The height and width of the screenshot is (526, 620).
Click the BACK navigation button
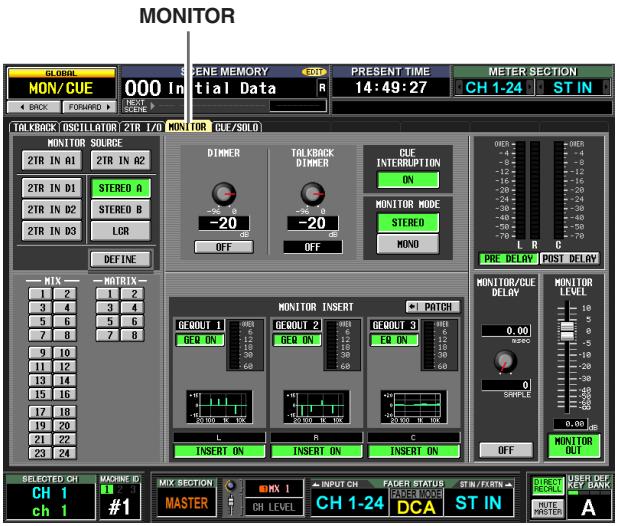(x=34, y=107)
